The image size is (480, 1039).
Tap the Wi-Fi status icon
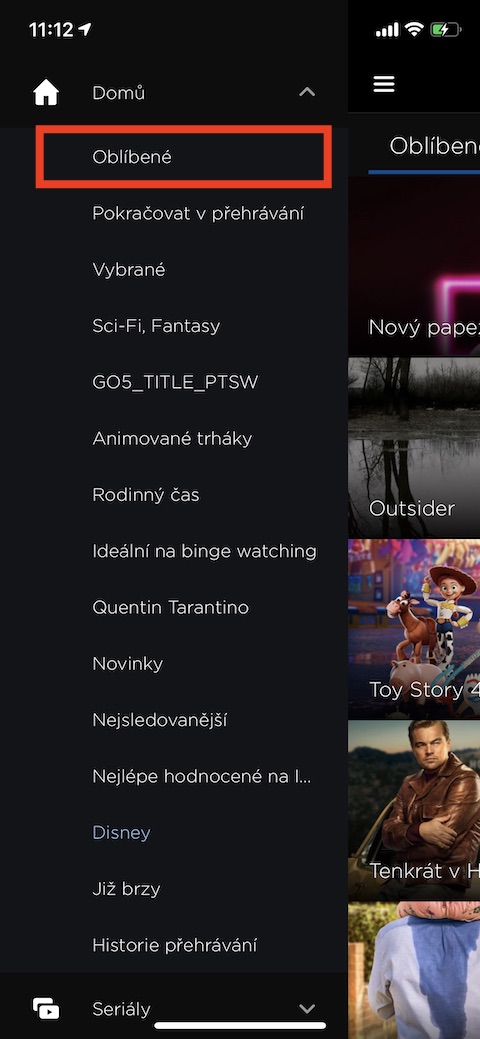[415, 30]
